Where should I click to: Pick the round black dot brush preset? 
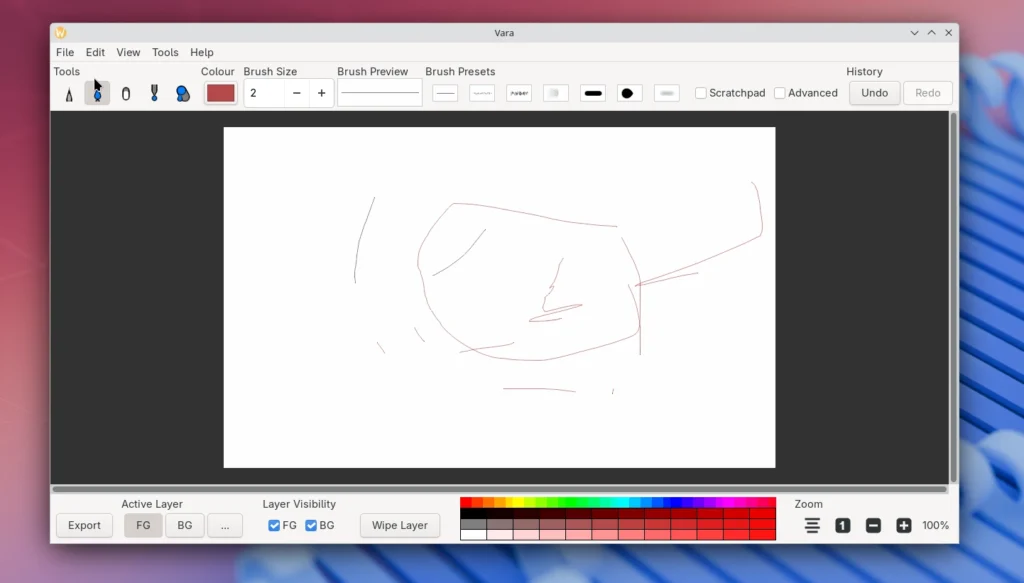coord(629,93)
